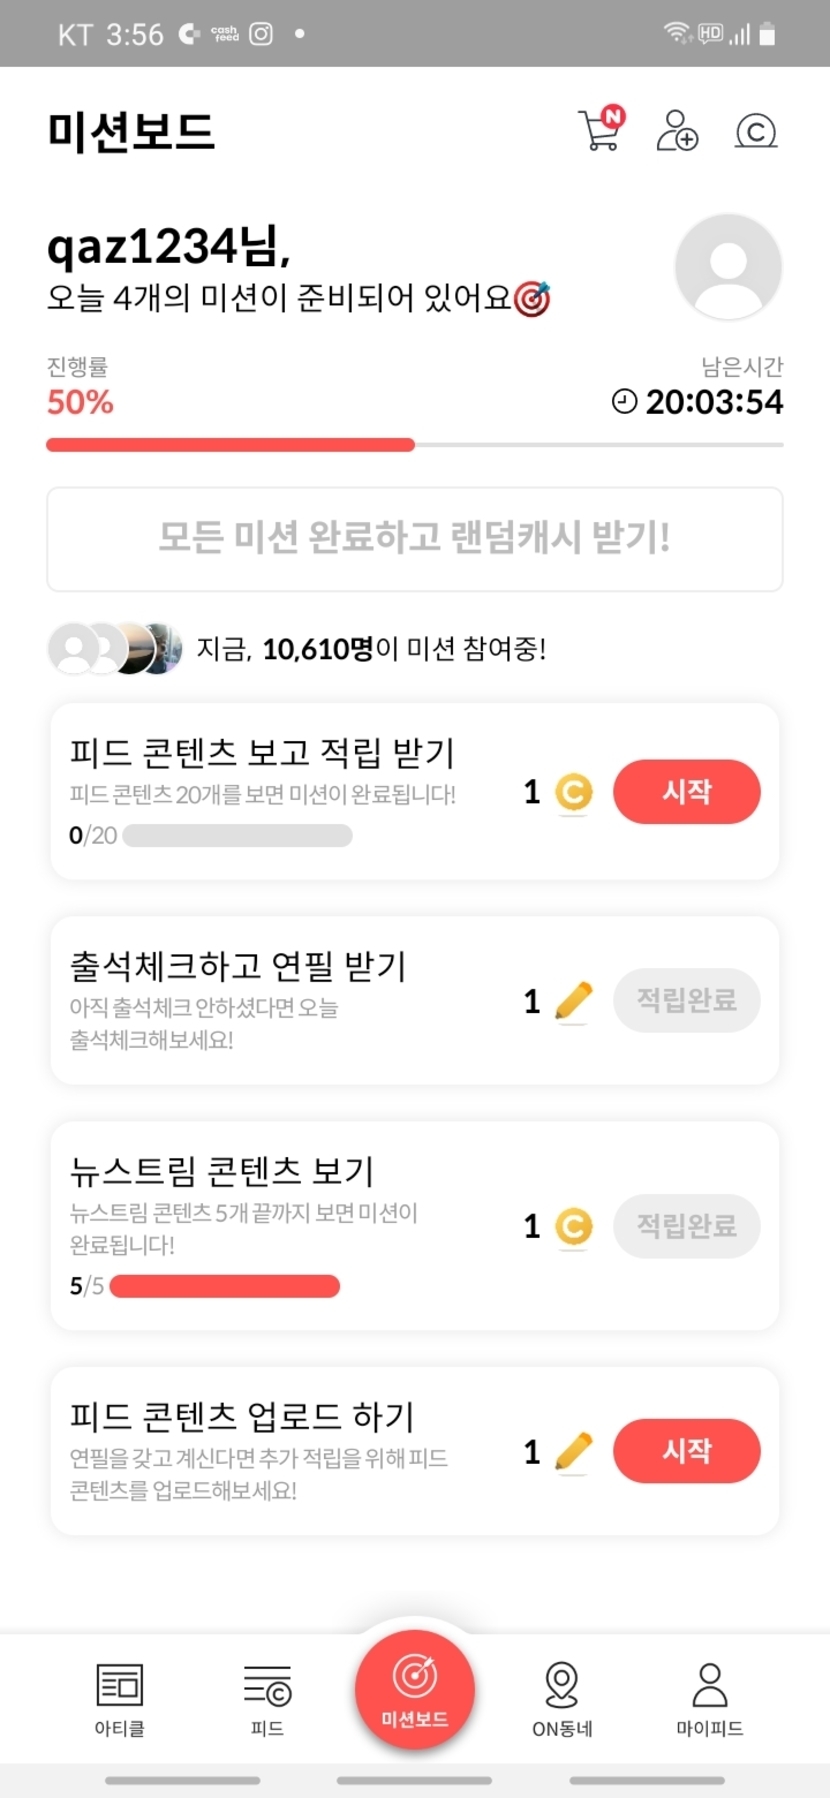Tap the default profile avatar
The image size is (830, 1798).
727,267
